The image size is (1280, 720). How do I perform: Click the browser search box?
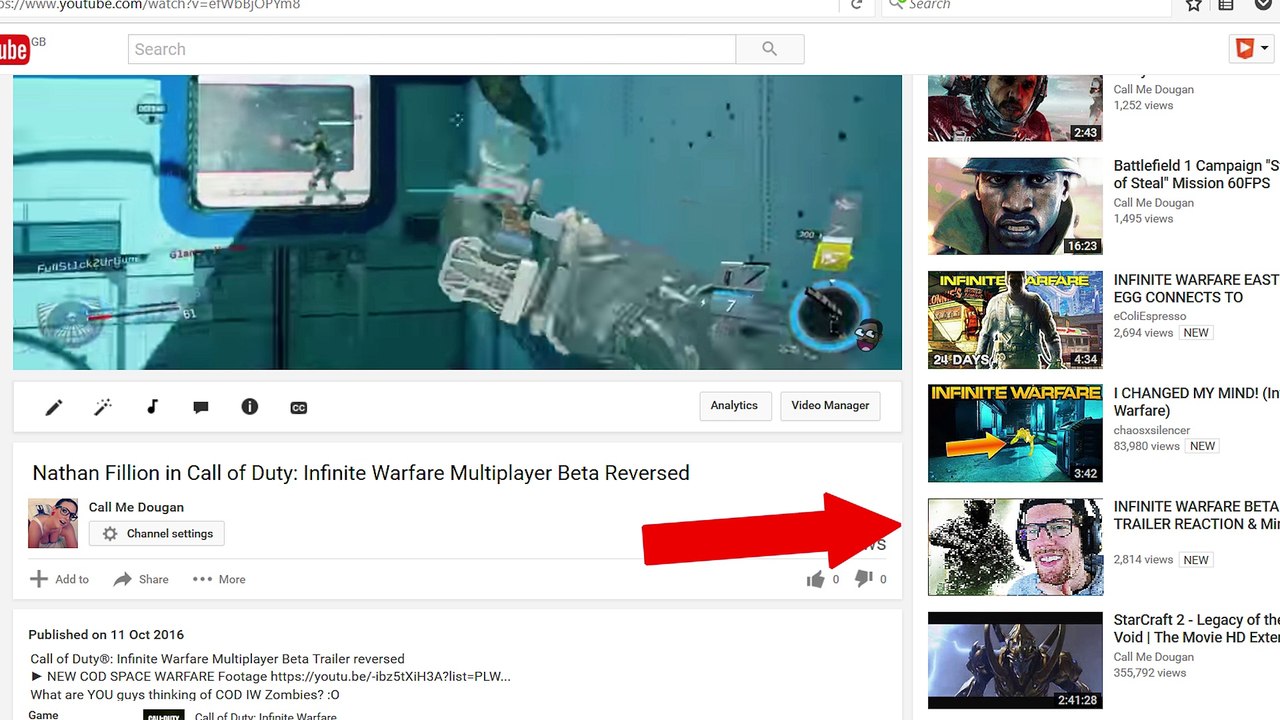[1025, 5]
